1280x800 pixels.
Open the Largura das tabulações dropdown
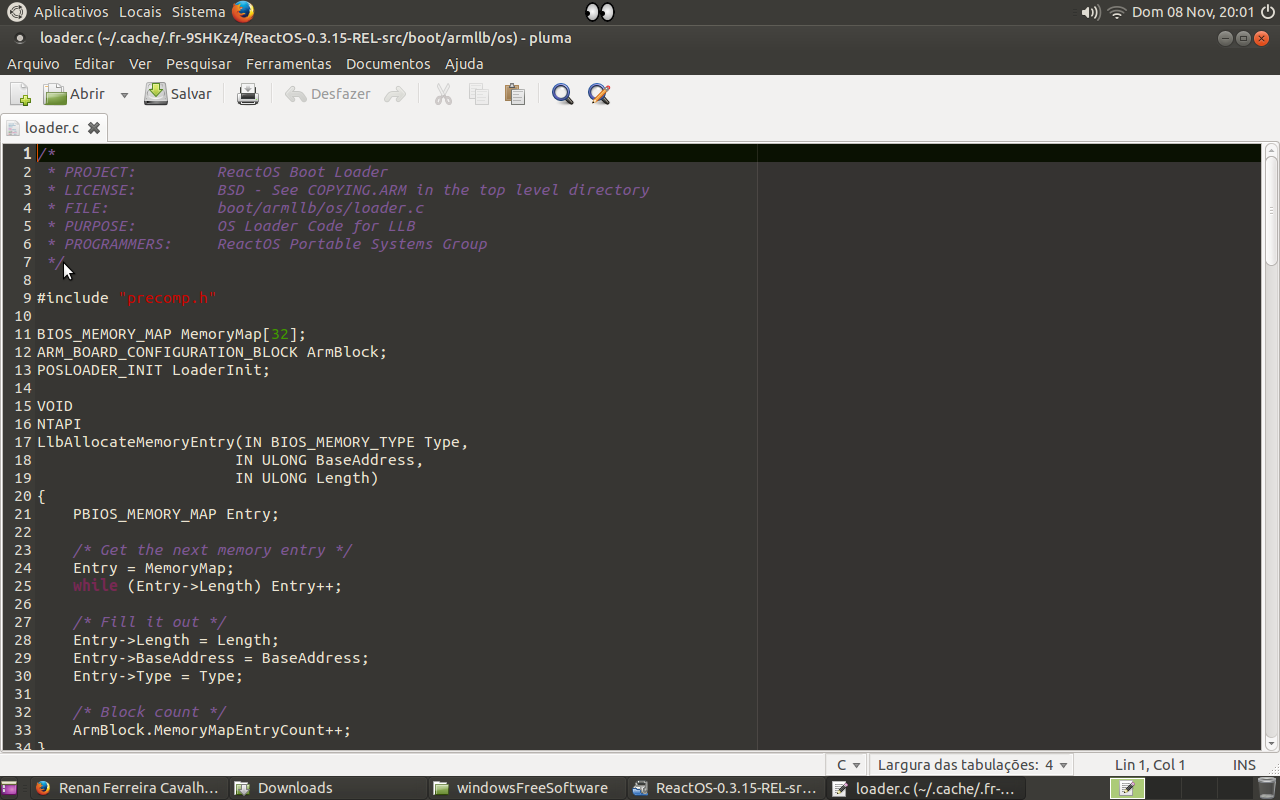(x=973, y=765)
